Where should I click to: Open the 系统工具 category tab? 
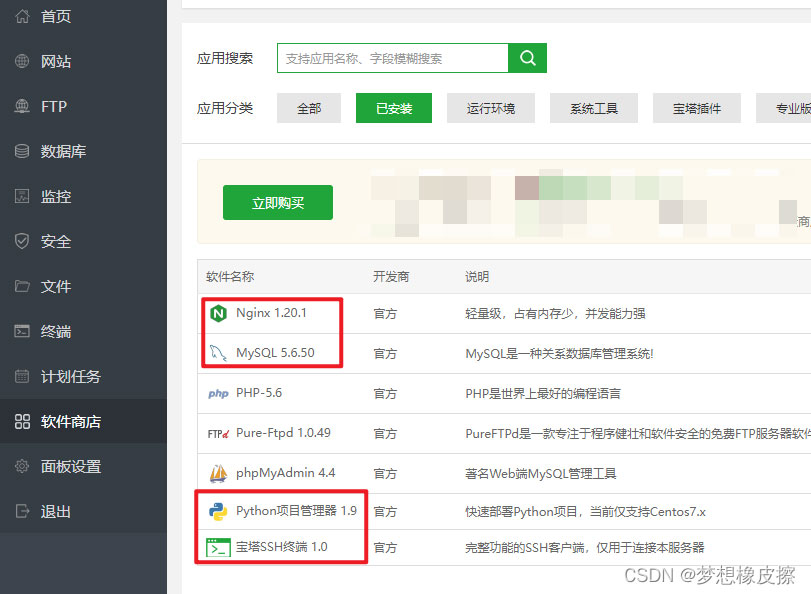tap(594, 108)
